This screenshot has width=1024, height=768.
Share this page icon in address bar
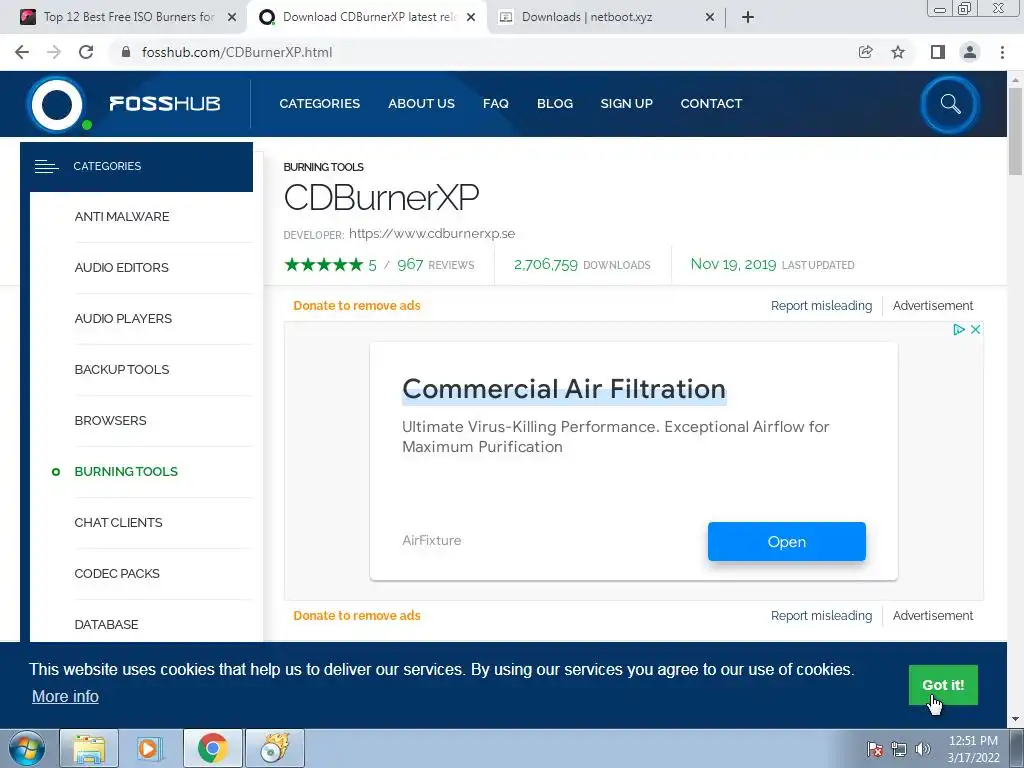pyautogui.click(x=865, y=52)
